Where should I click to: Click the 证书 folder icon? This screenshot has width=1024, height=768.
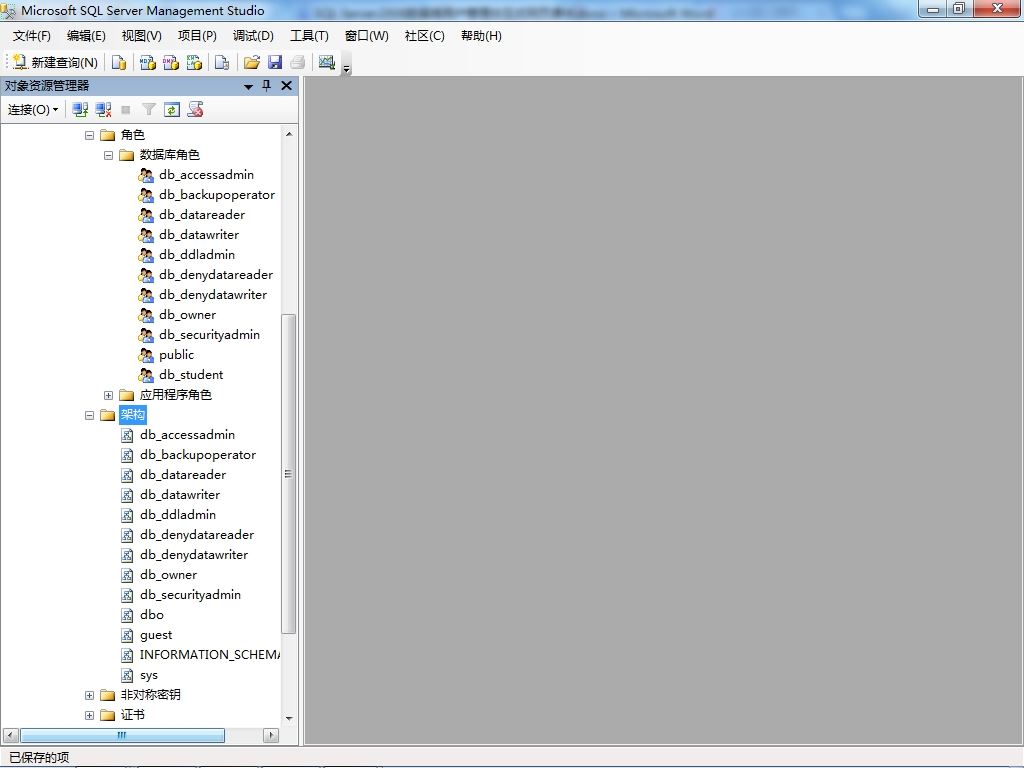click(108, 715)
